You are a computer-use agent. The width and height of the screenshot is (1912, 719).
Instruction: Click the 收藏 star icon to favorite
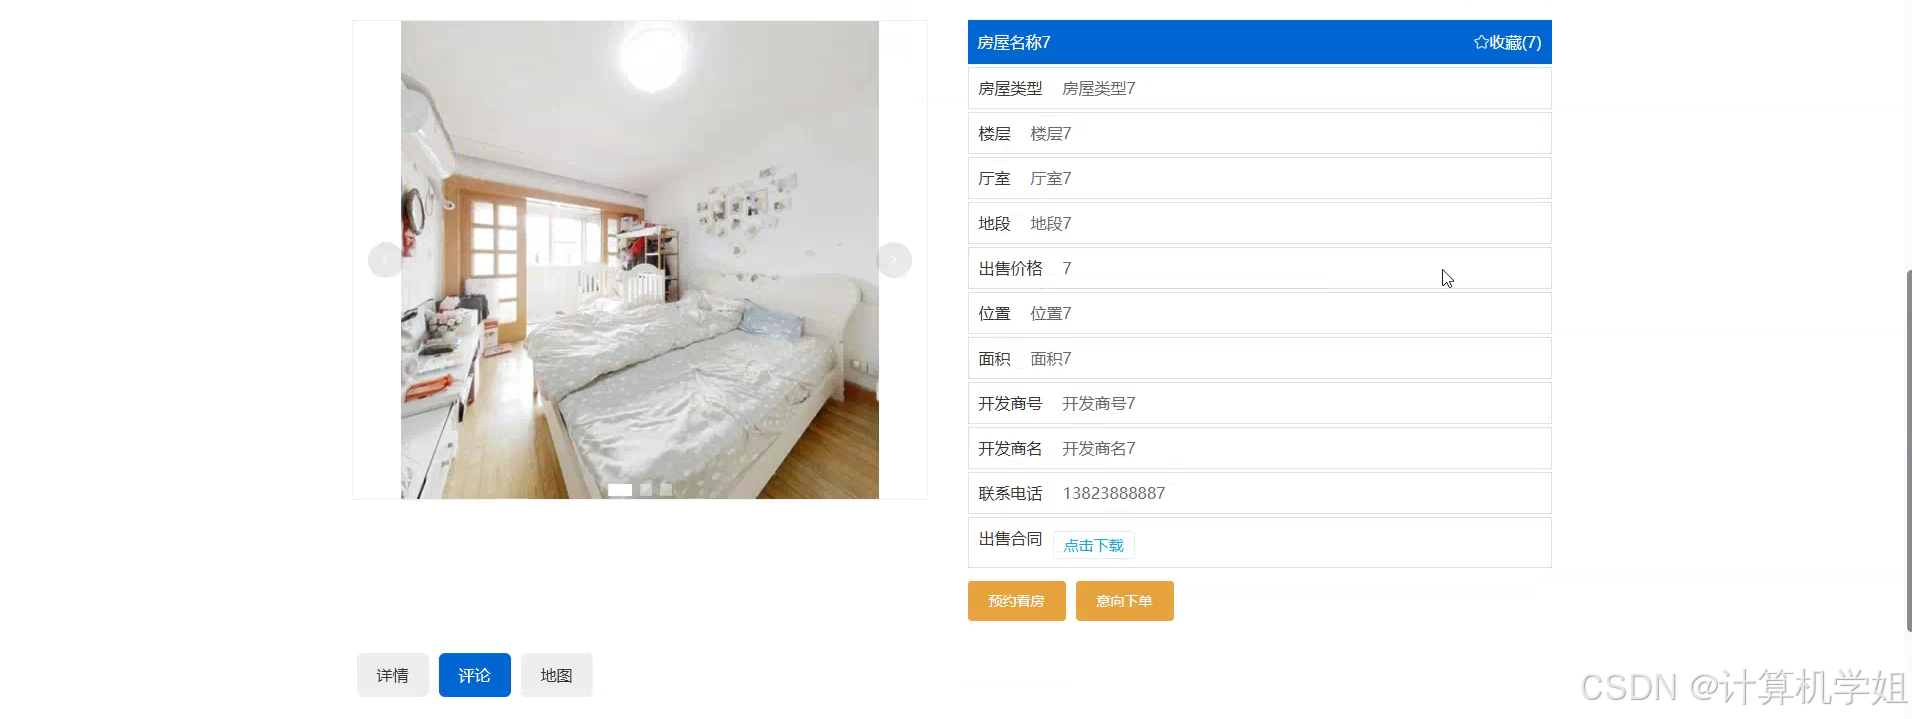pyautogui.click(x=1481, y=42)
